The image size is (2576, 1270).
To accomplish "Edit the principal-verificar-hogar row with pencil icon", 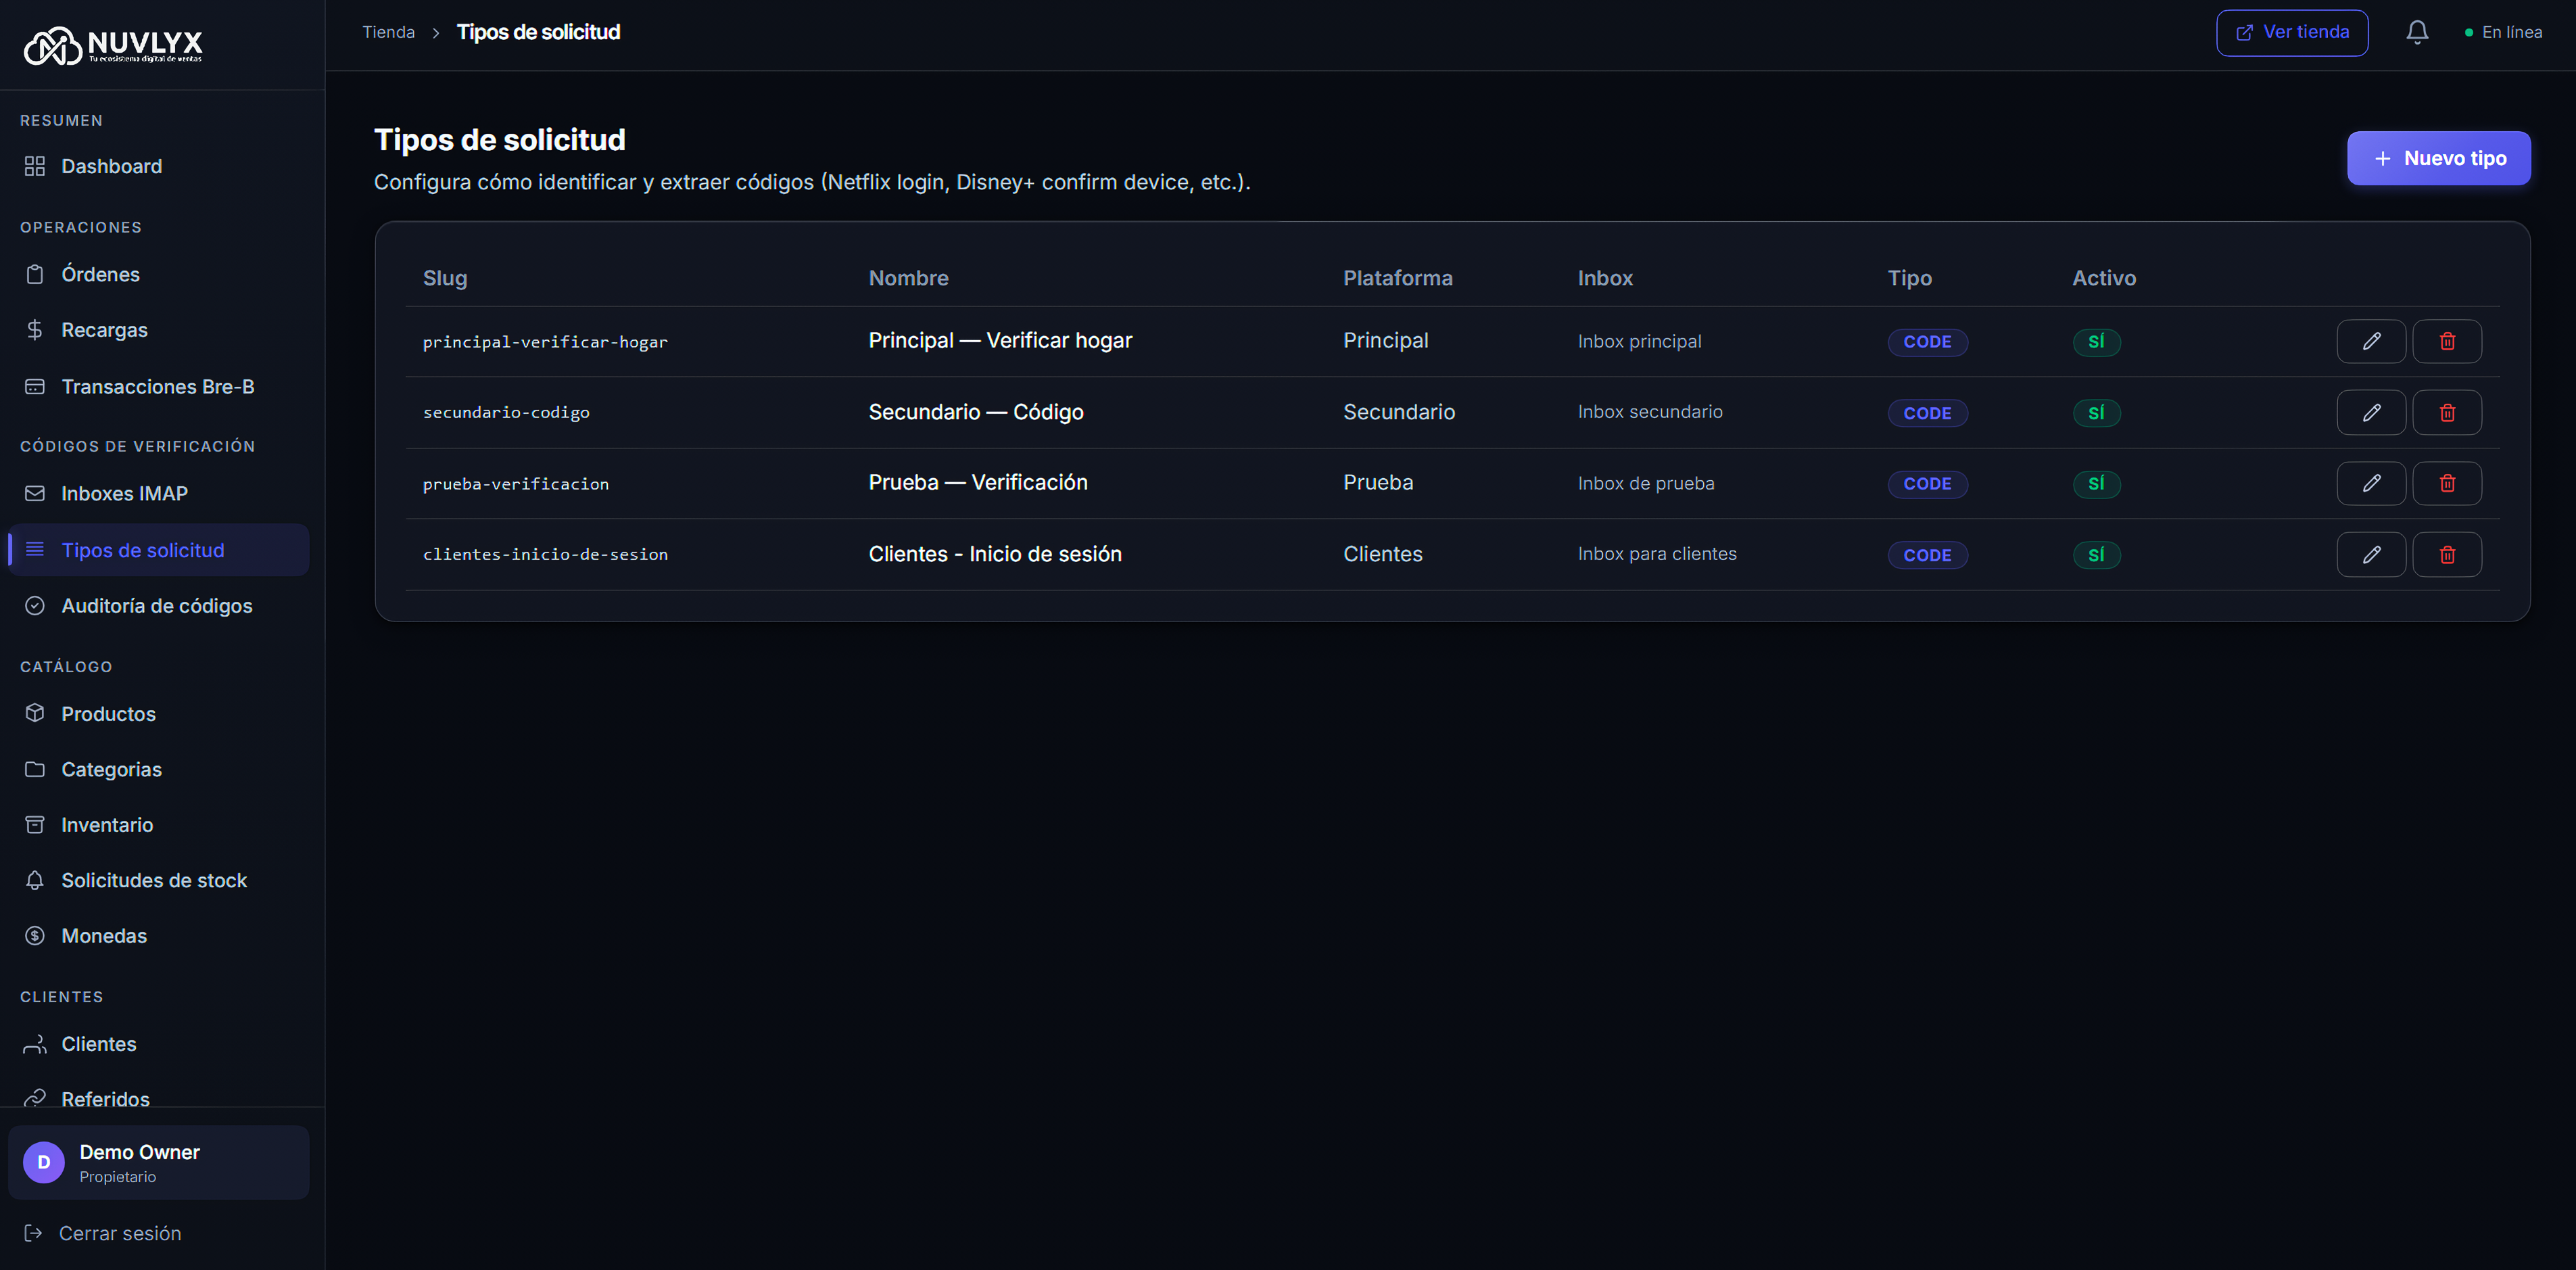I will click(x=2370, y=341).
